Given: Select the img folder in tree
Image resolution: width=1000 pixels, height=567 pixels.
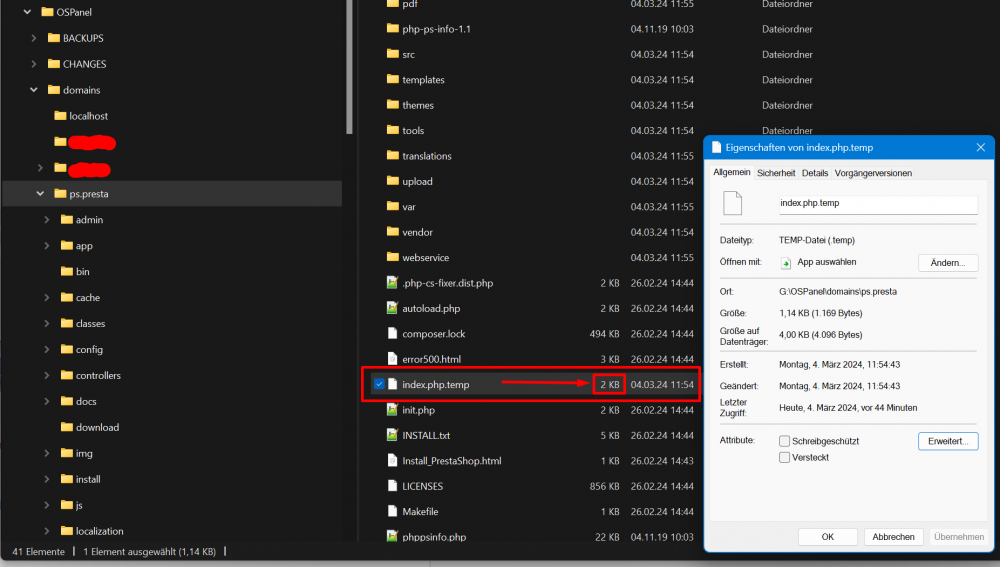Looking at the screenshot, I should tap(77, 453).
